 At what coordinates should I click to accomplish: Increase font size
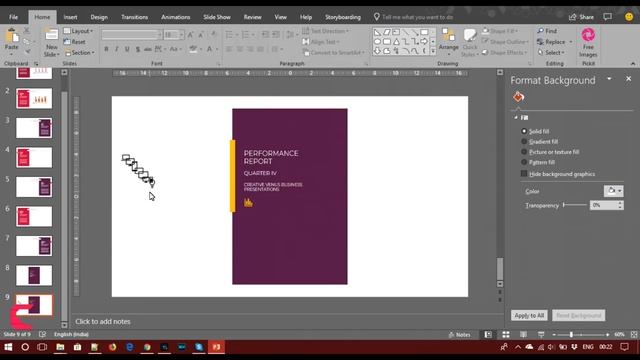[190, 35]
